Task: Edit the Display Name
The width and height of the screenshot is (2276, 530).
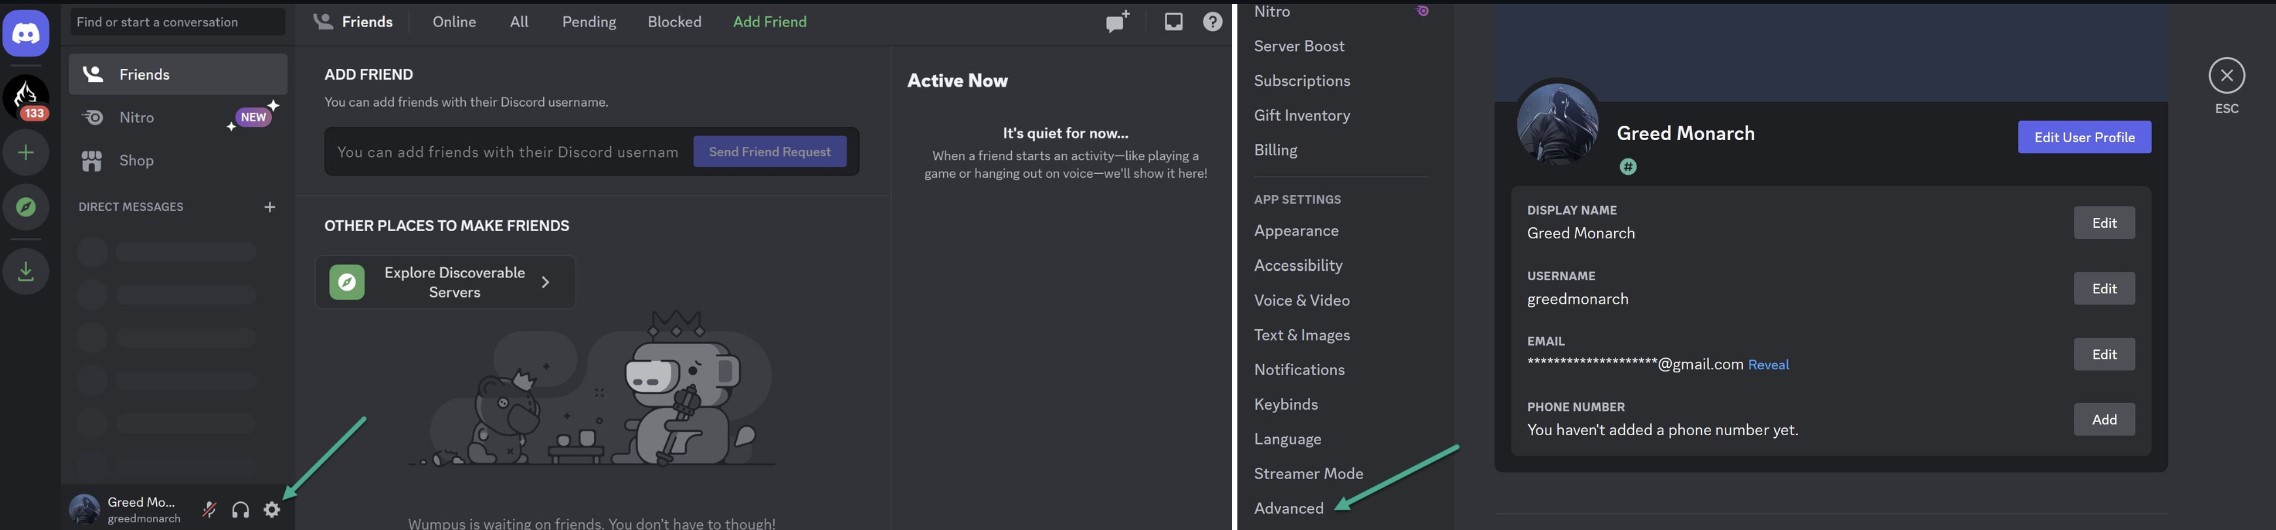Action: pos(2104,223)
